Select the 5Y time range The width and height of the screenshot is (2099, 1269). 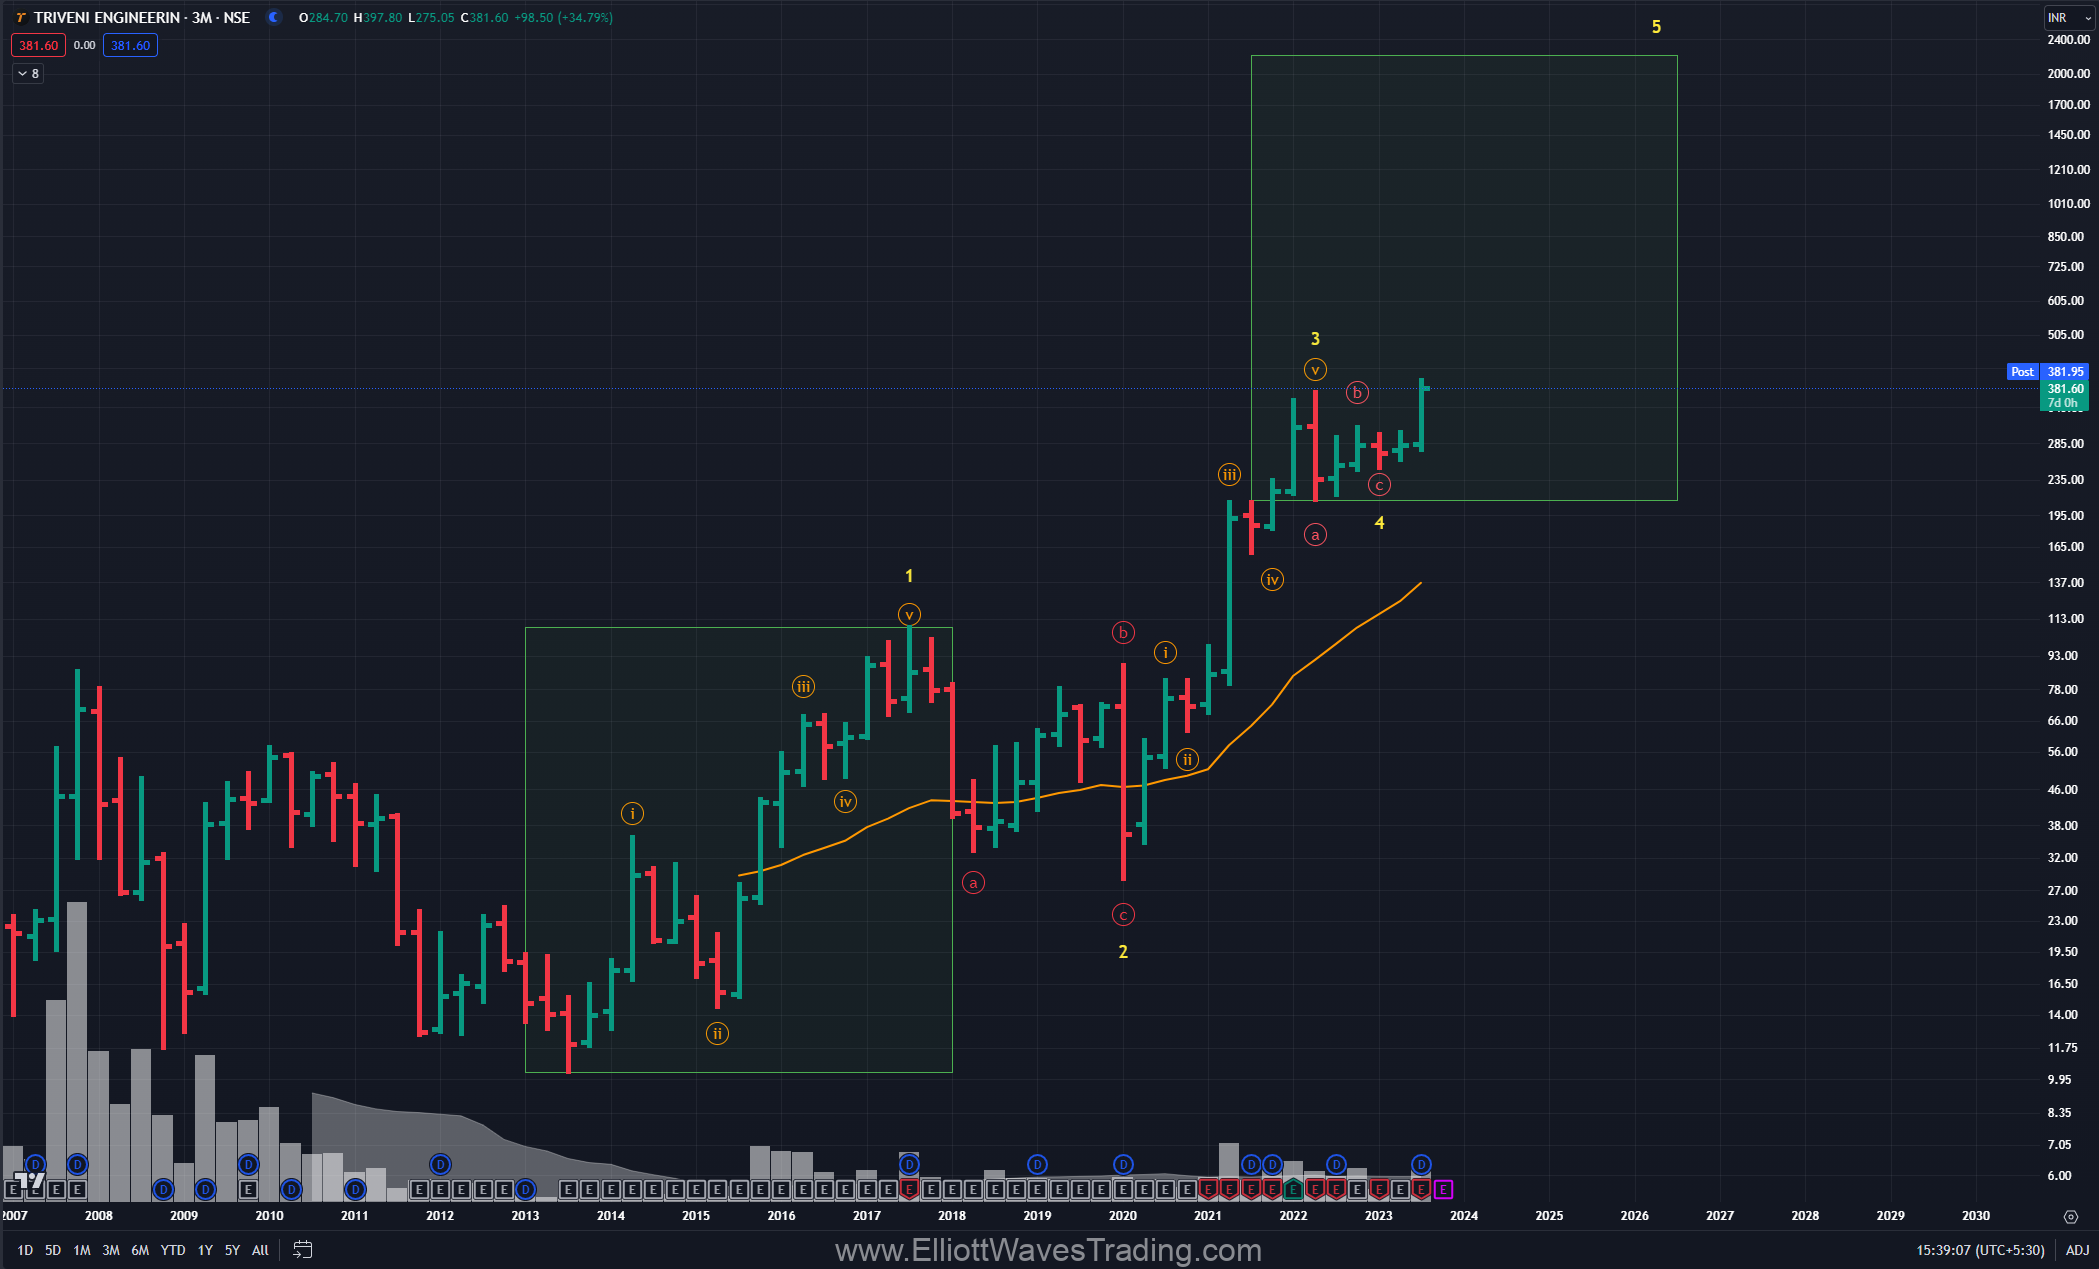coord(232,1250)
